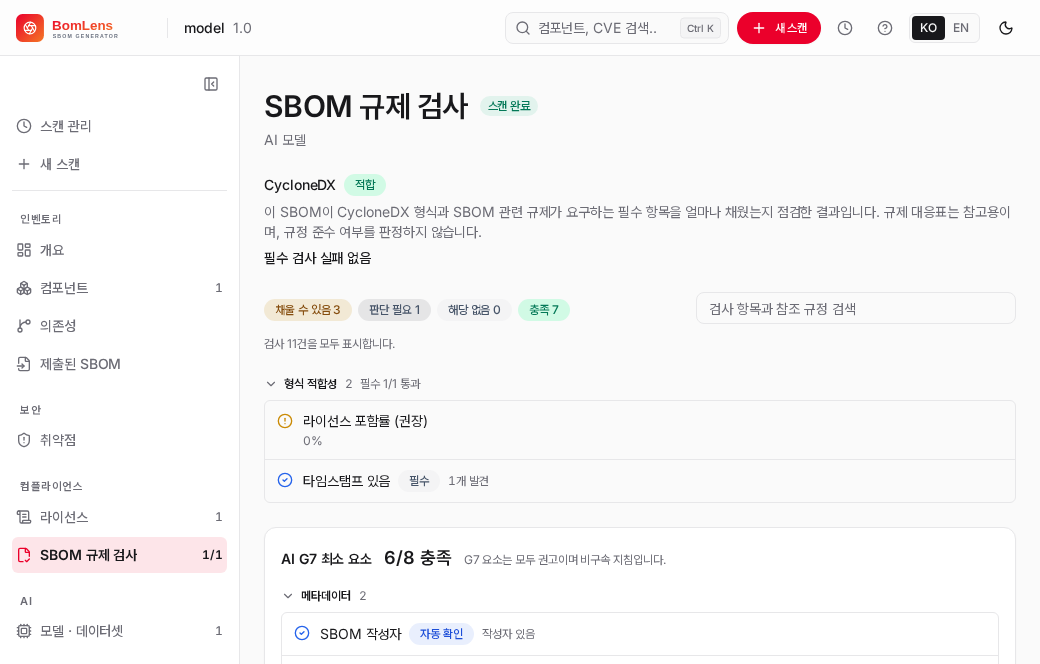Click the CycloneDX format label
Viewport: 1040px width, 664px height.
coord(300,185)
